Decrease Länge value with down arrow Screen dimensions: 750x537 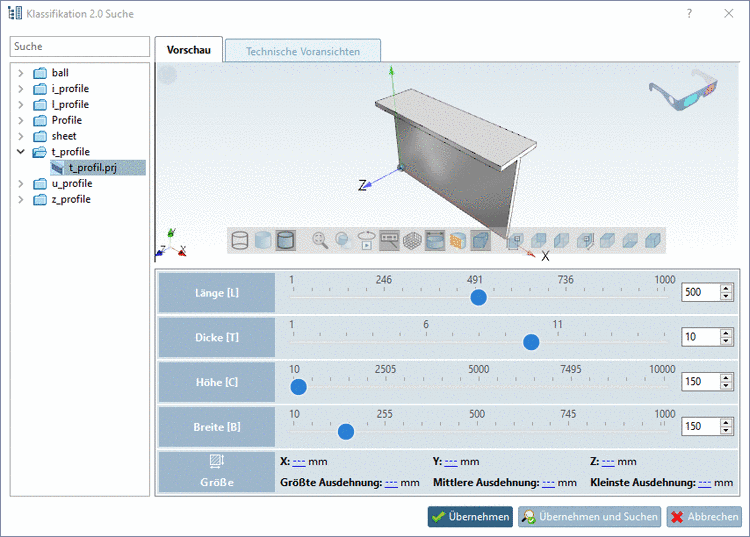(726, 296)
